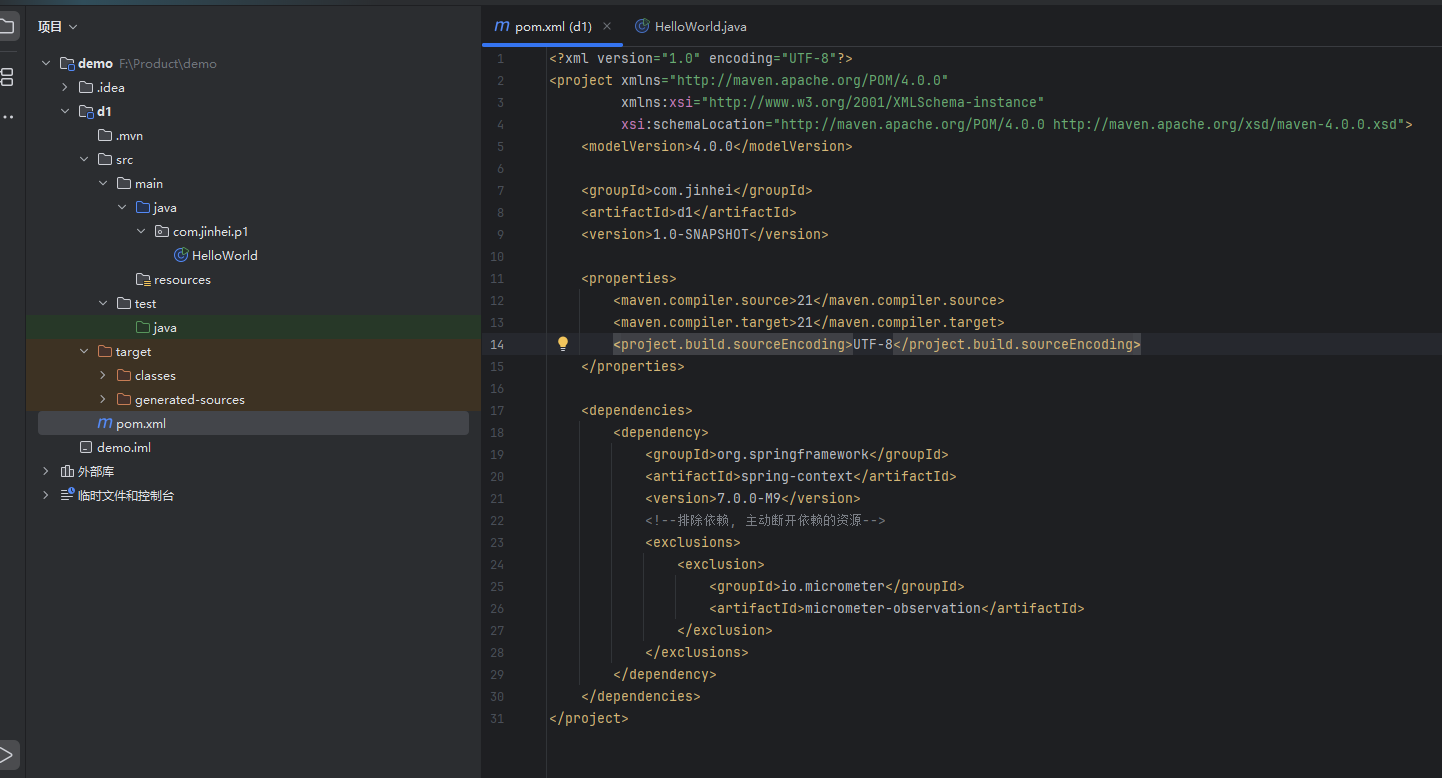1442x778 pixels.
Task: Click the external libraries icon beside 外部库
Action: [x=67, y=471]
